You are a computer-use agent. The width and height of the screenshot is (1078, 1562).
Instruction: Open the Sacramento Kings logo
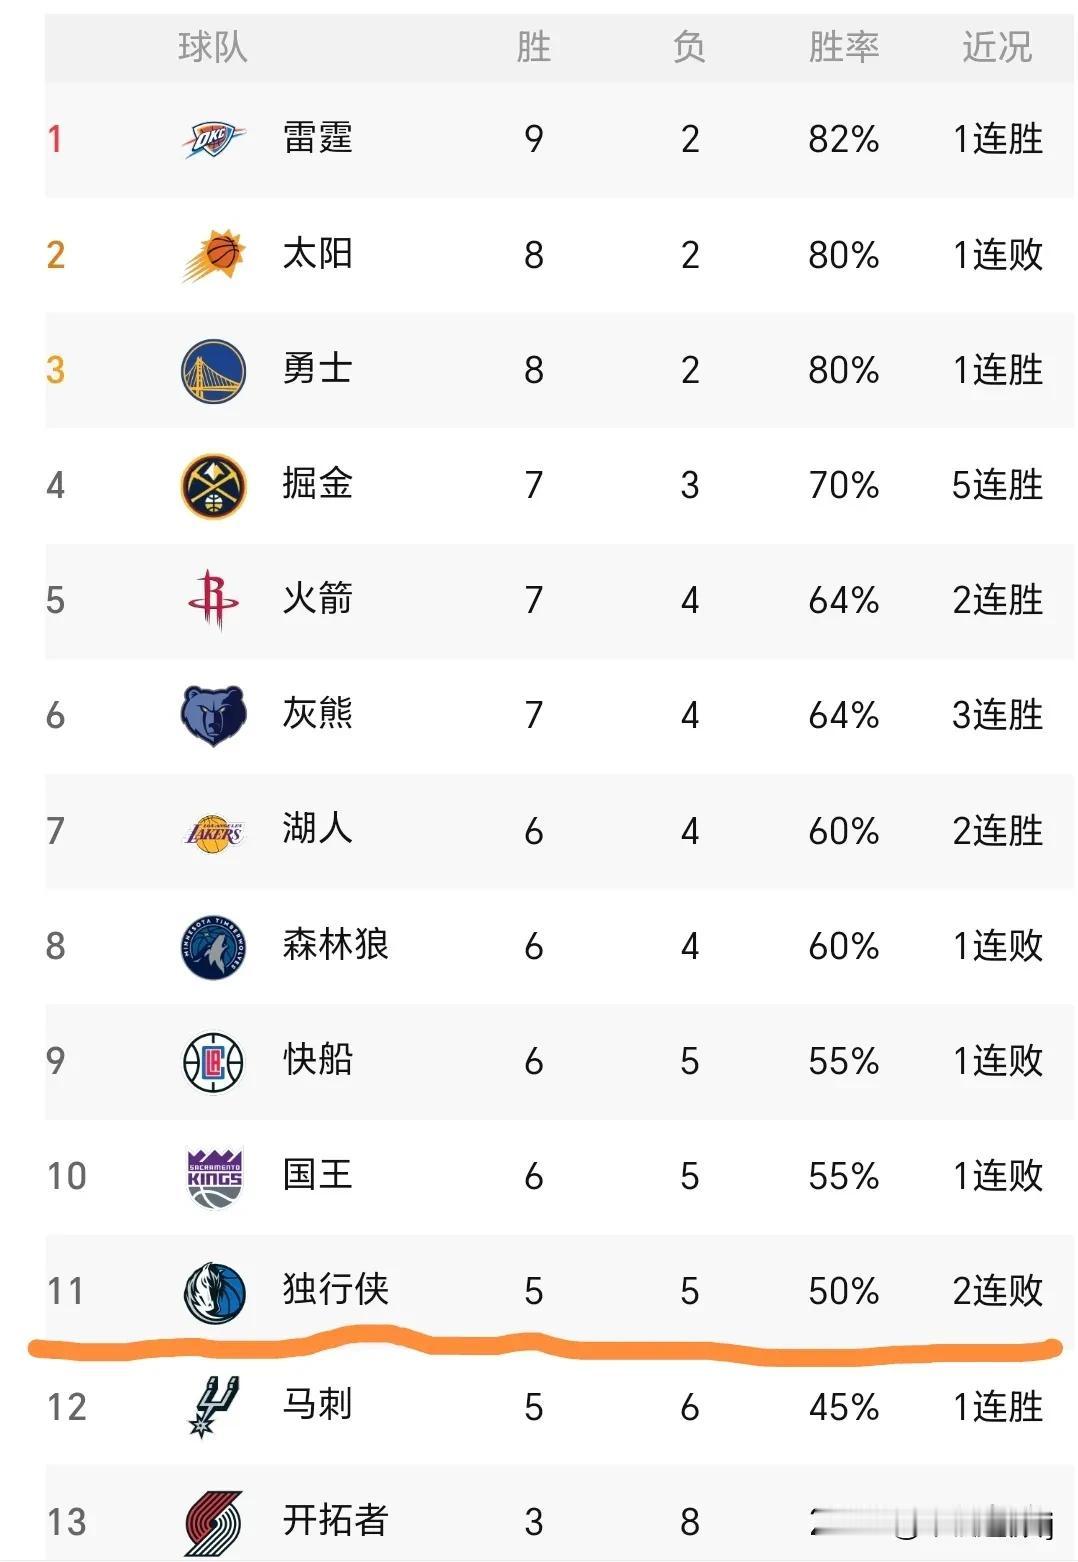click(214, 1177)
